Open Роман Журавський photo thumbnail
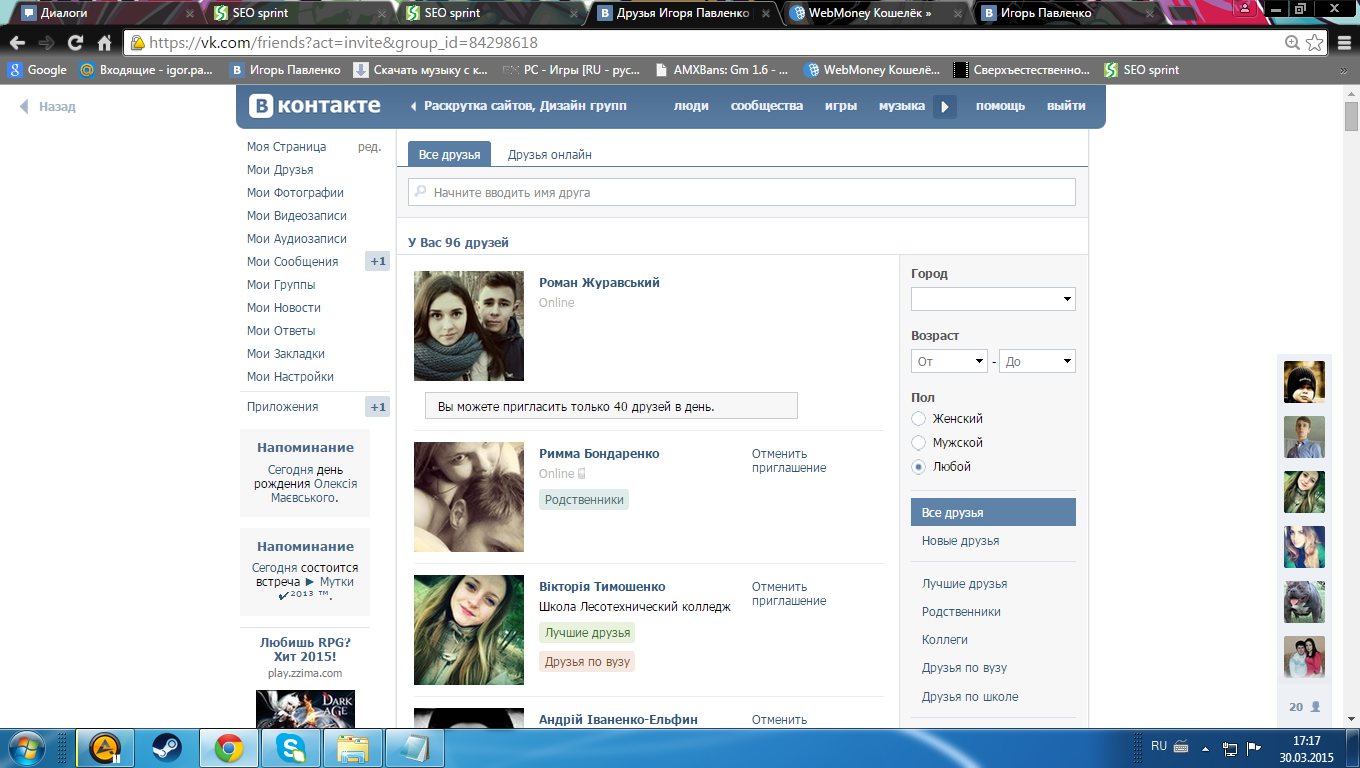This screenshot has width=1360, height=768. [x=469, y=326]
